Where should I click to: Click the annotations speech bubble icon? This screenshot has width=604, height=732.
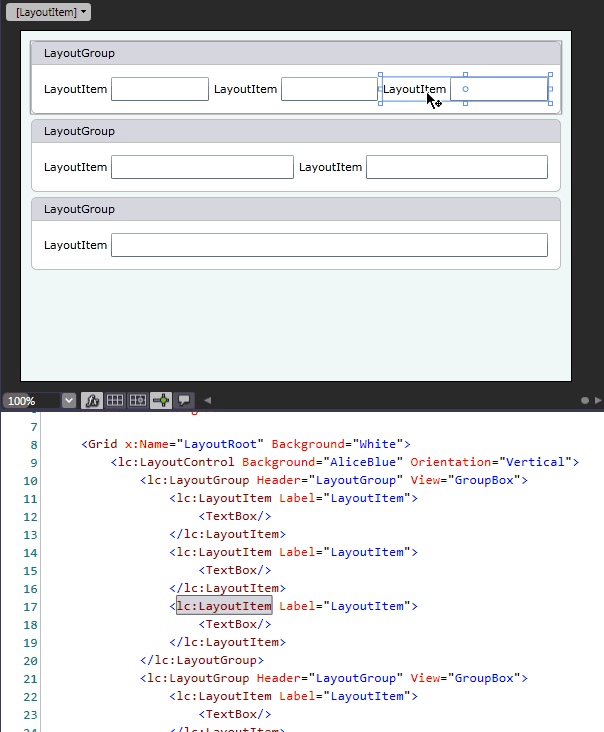pyautogui.click(x=184, y=400)
